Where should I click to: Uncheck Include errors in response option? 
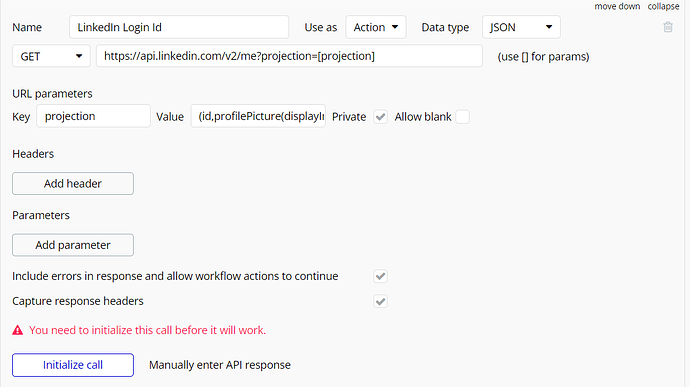click(x=380, y=276)
